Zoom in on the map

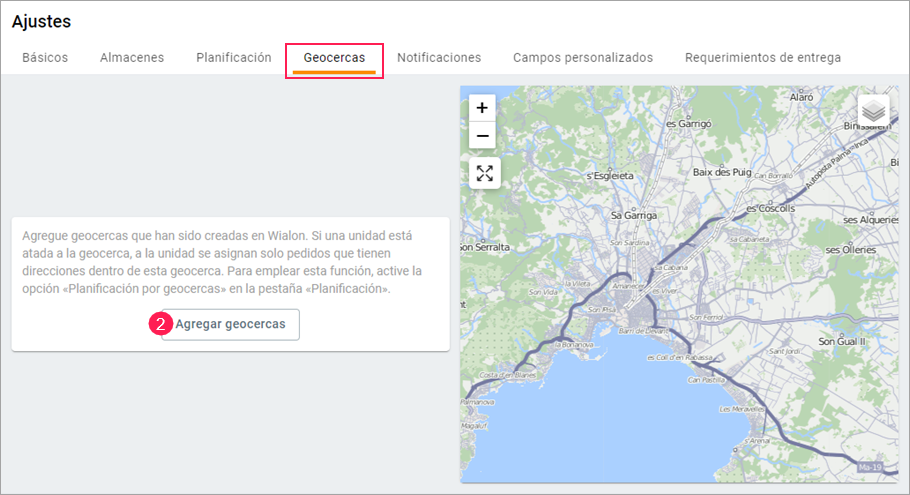[x=482, y=108]
